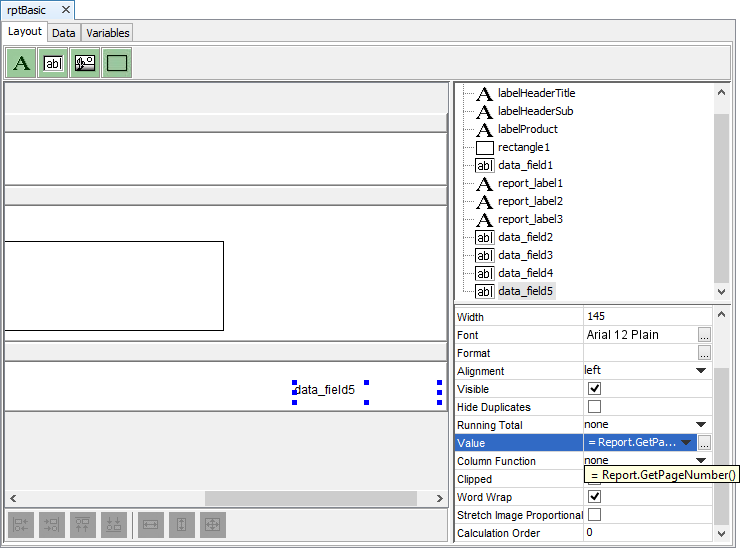740x548 pixels.
Task: Select the rectangle shape tool
Action: point(117,63)
